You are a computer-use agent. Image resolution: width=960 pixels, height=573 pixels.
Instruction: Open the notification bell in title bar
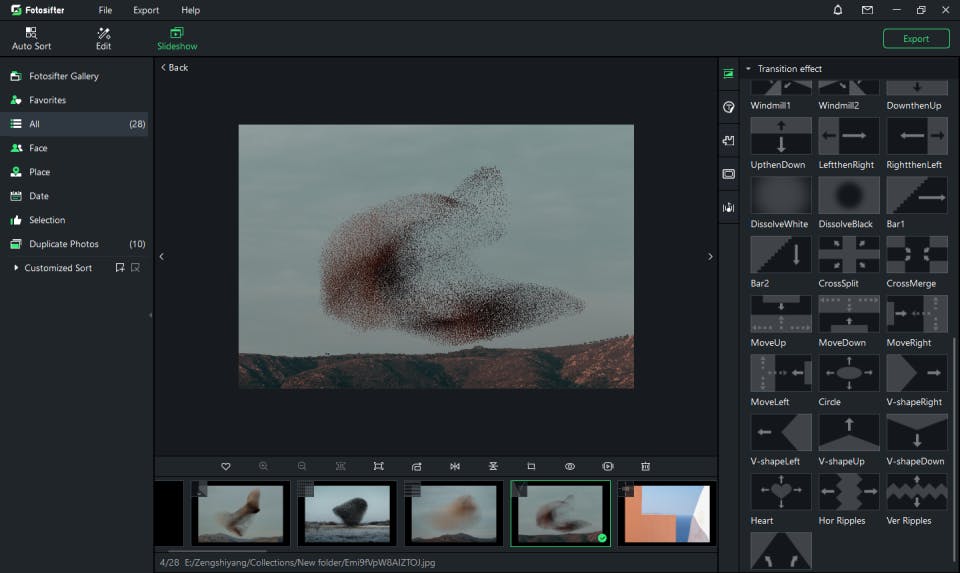pyautogui.click(x=838, y=10)
